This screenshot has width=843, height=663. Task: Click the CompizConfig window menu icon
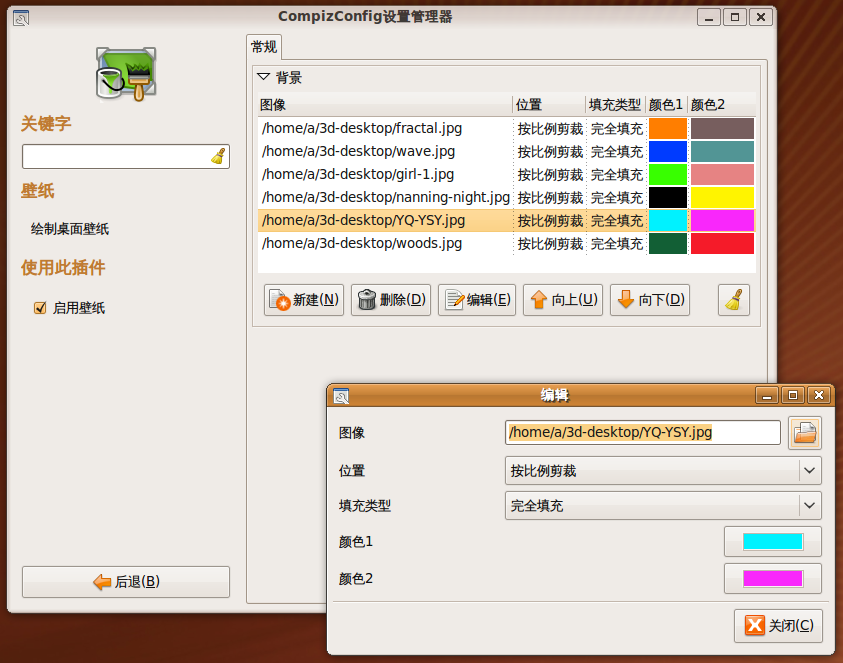(x=21, y=18)
